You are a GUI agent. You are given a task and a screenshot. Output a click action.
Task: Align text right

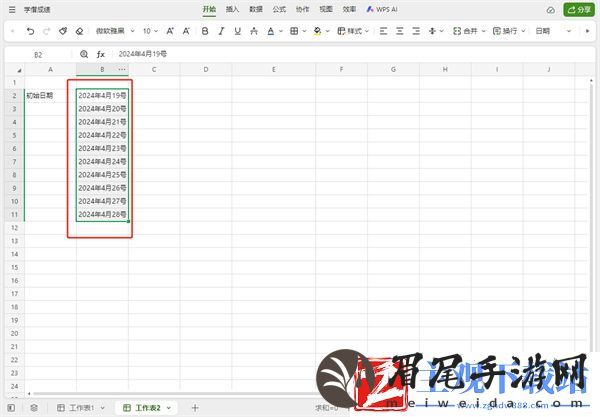416,31
